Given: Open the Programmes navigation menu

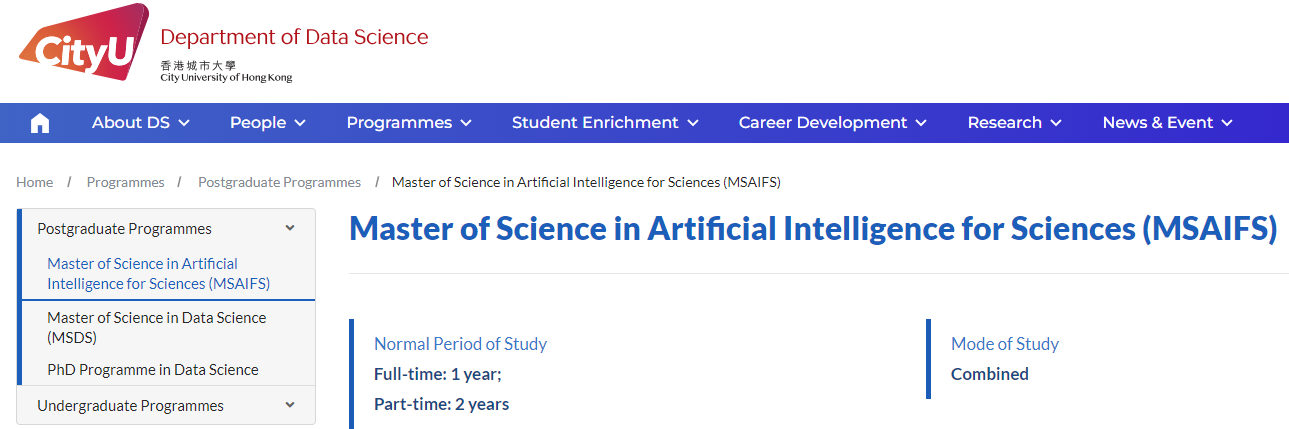Looking at the screenshot, I should click(409, 123).
